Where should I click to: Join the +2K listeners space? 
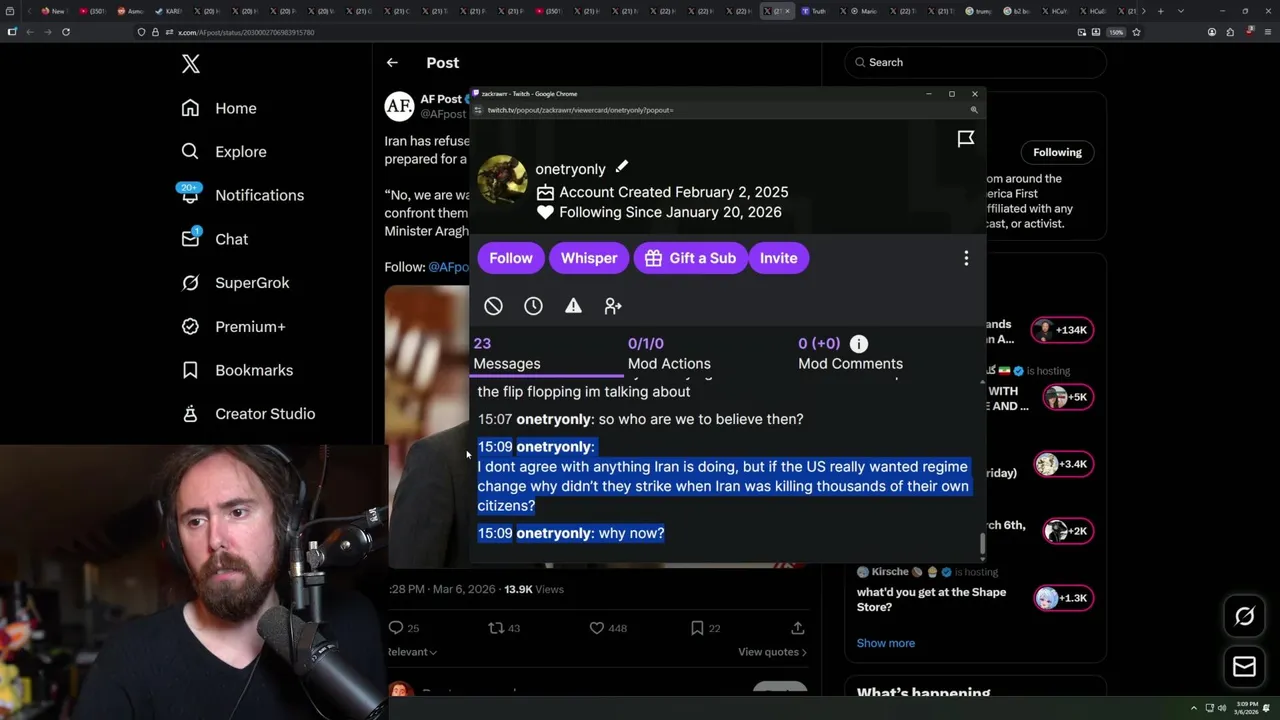(1067, 531)
